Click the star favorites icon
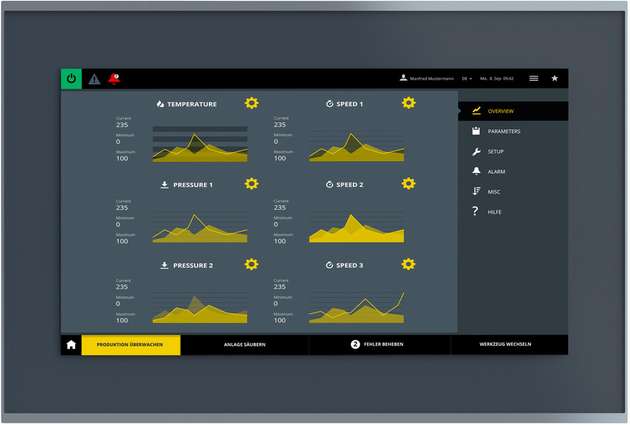 tap(555, 78)
